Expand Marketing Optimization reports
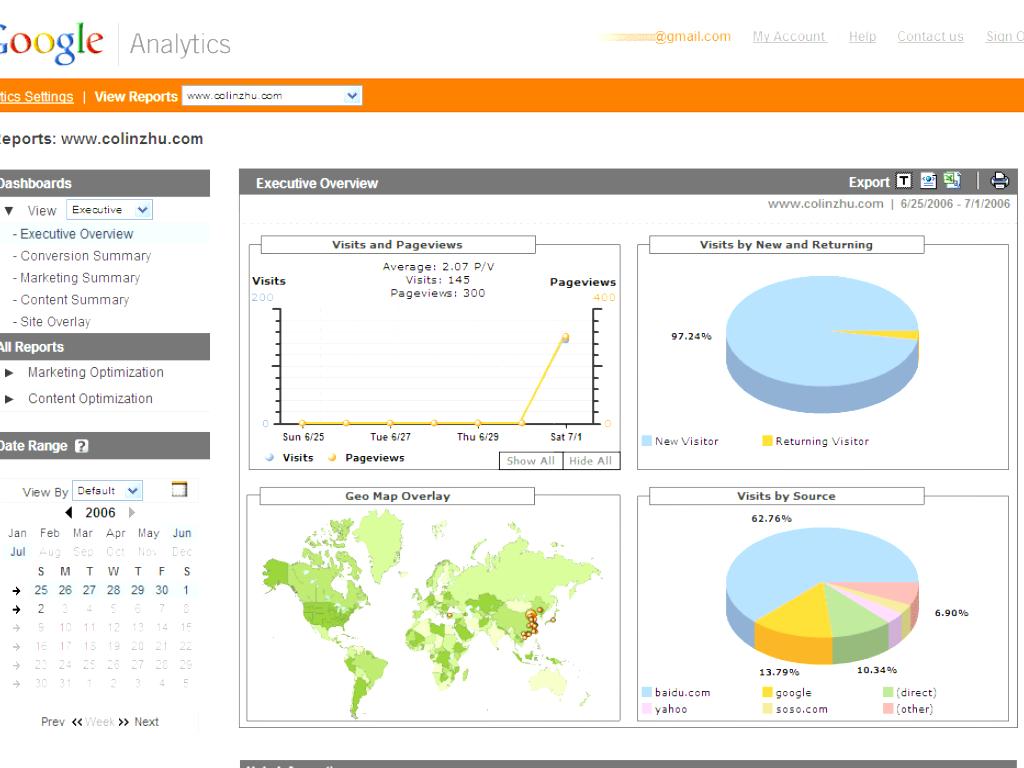The width and height of the screenshot is (1024, 768). (x=9, y=373)
